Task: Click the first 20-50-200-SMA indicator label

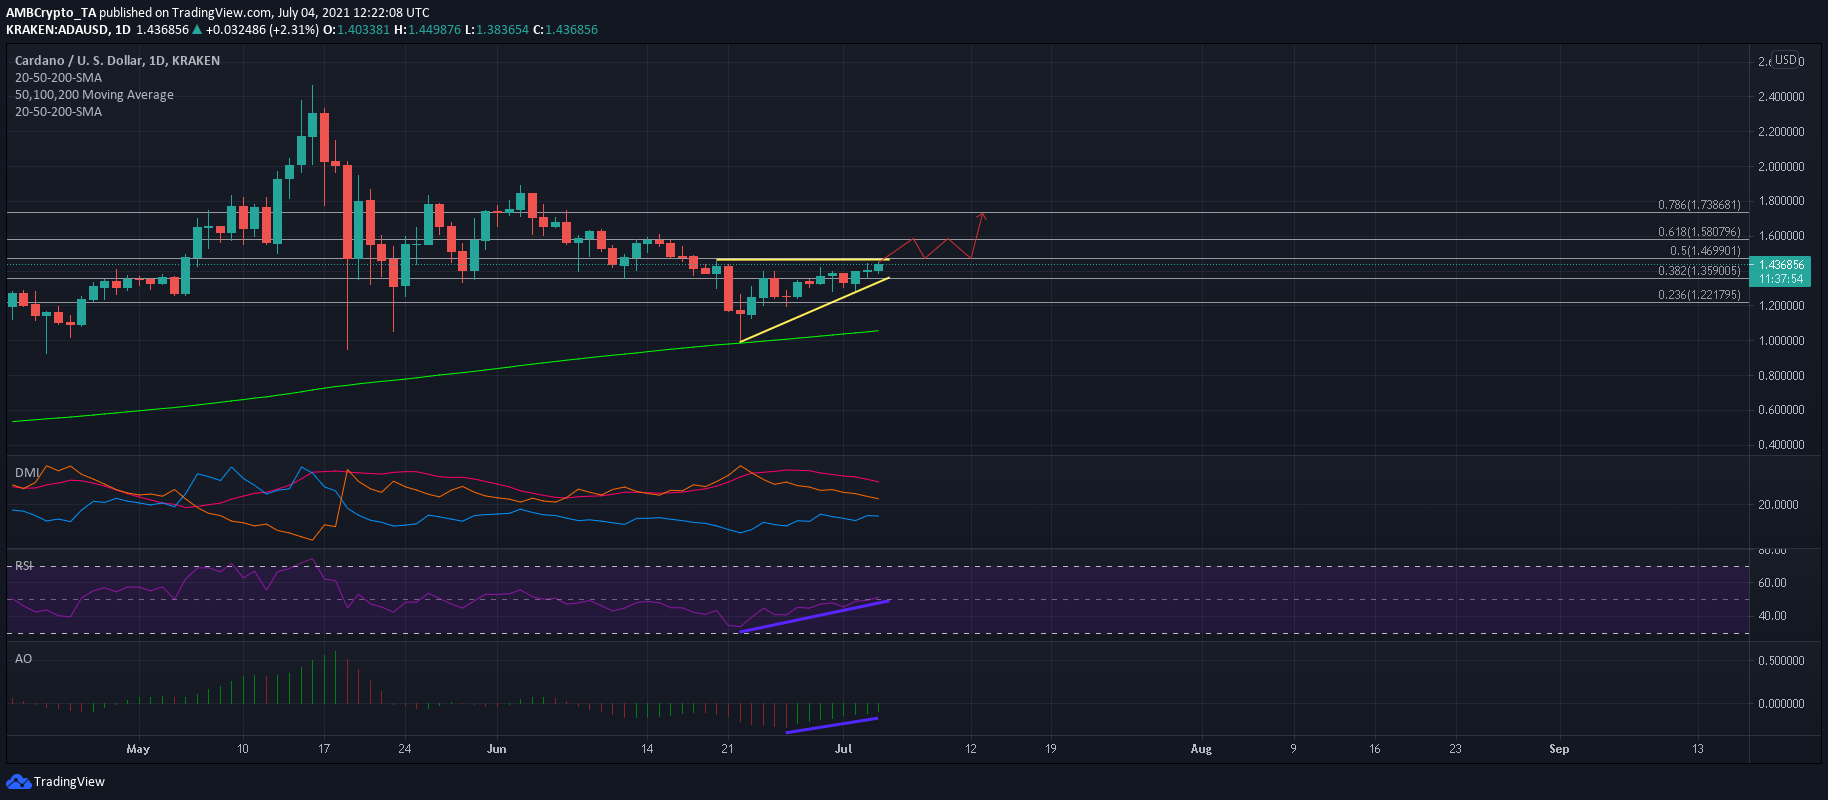Action: coord(58,78)
